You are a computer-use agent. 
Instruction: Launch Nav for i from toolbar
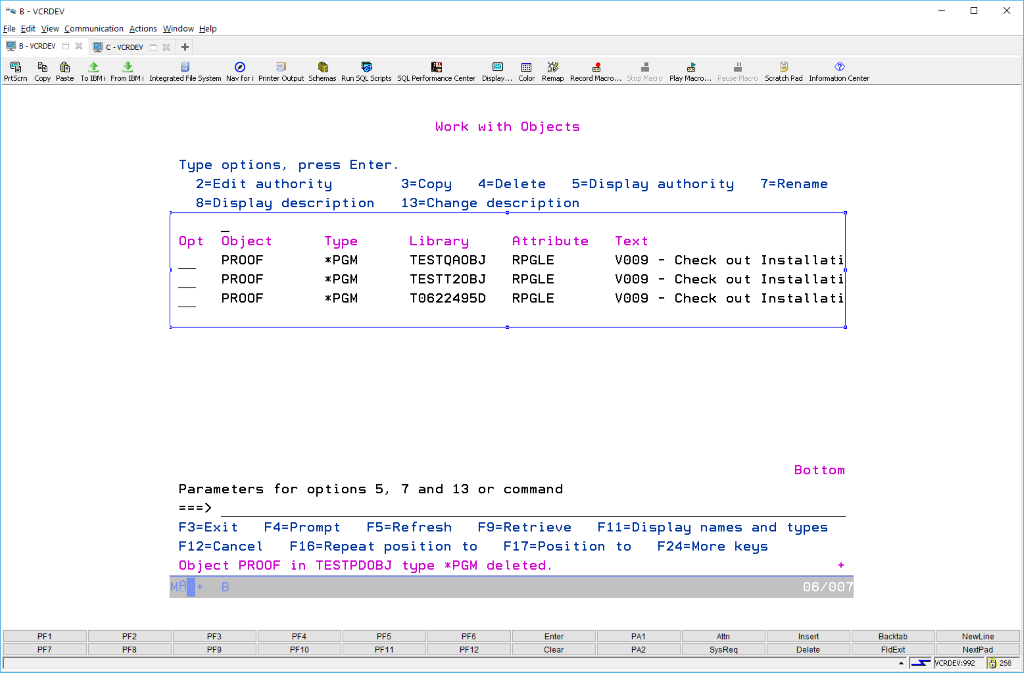click(x=239, y=71)
